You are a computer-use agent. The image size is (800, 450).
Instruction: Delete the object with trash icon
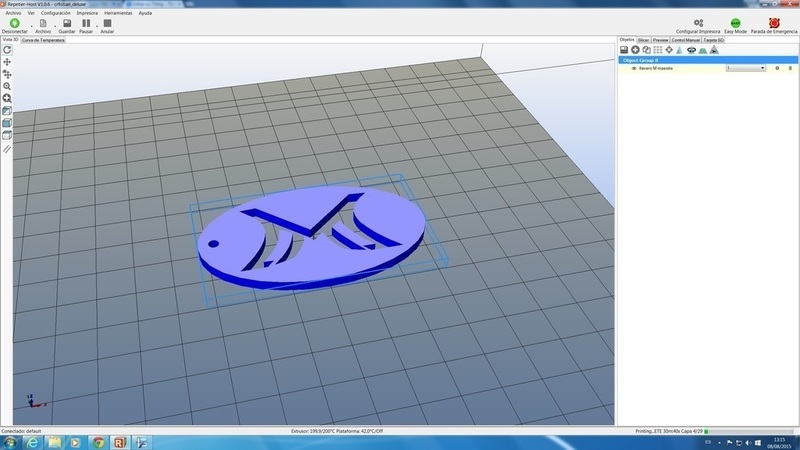[788, 68]
